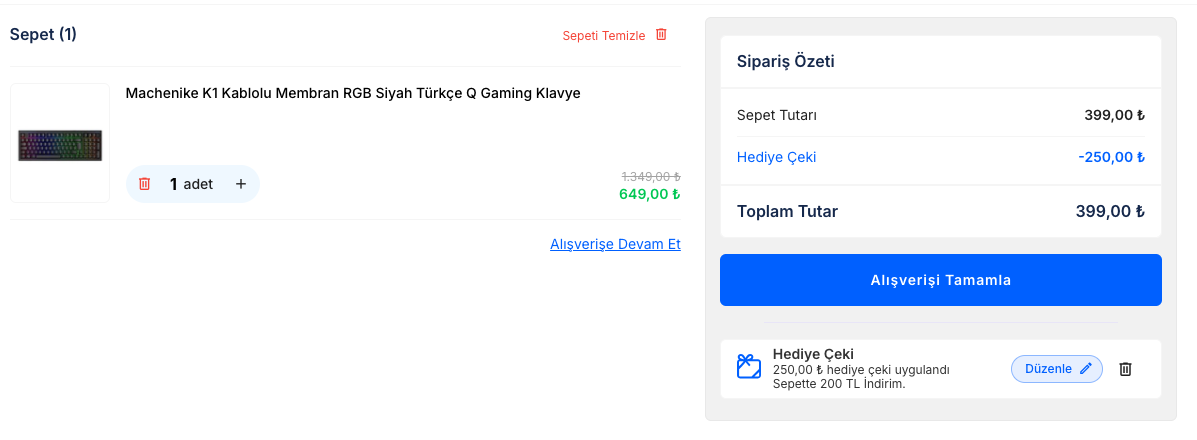The width and height of the screenshot is (1197, 440).
Task: Click the -250,00 ₺ gift card discount amount
Action: pos(1111,157)
